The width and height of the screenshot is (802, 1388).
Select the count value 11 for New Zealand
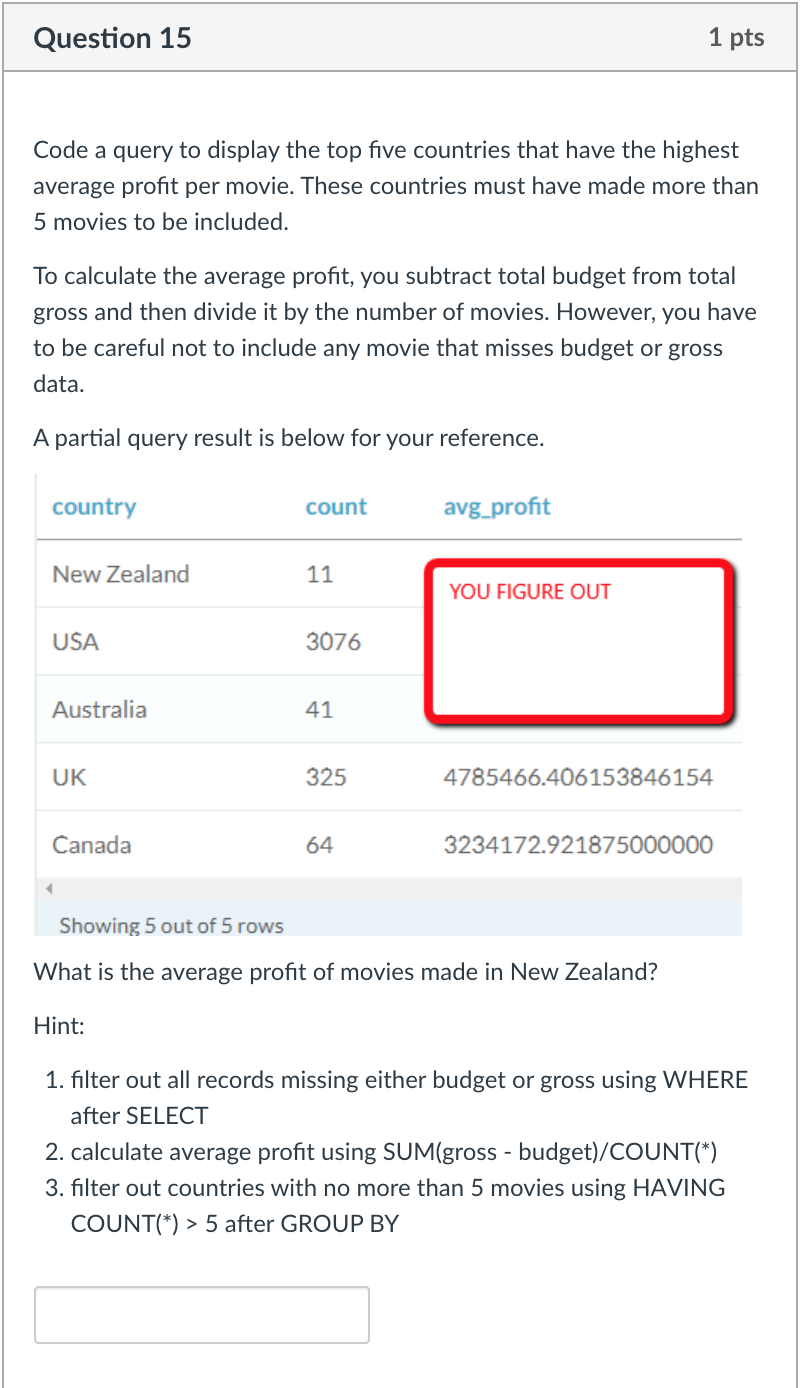tap(318, 574)
